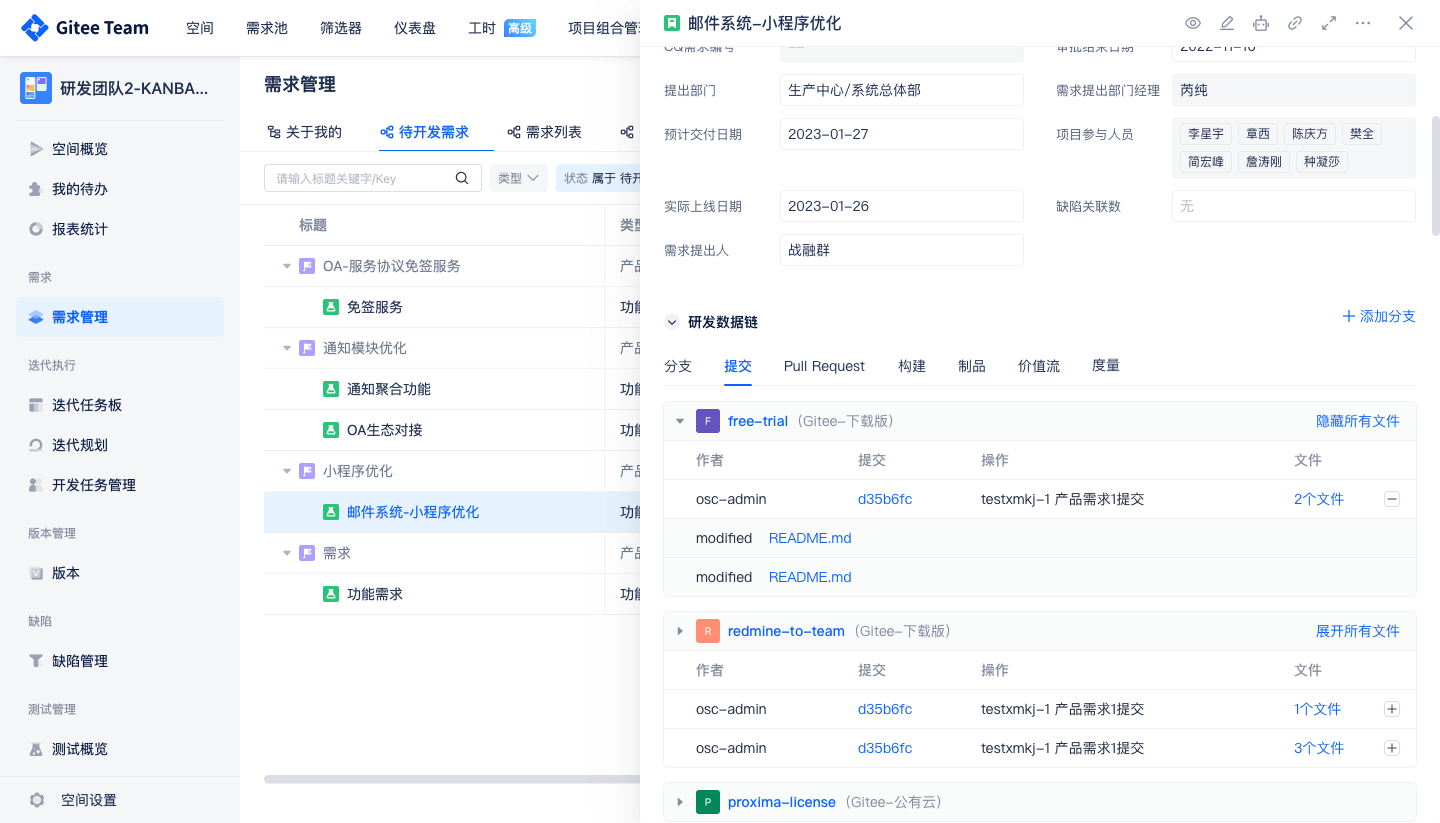Expand files of the 1个文件 commit row

[1391, 709]
